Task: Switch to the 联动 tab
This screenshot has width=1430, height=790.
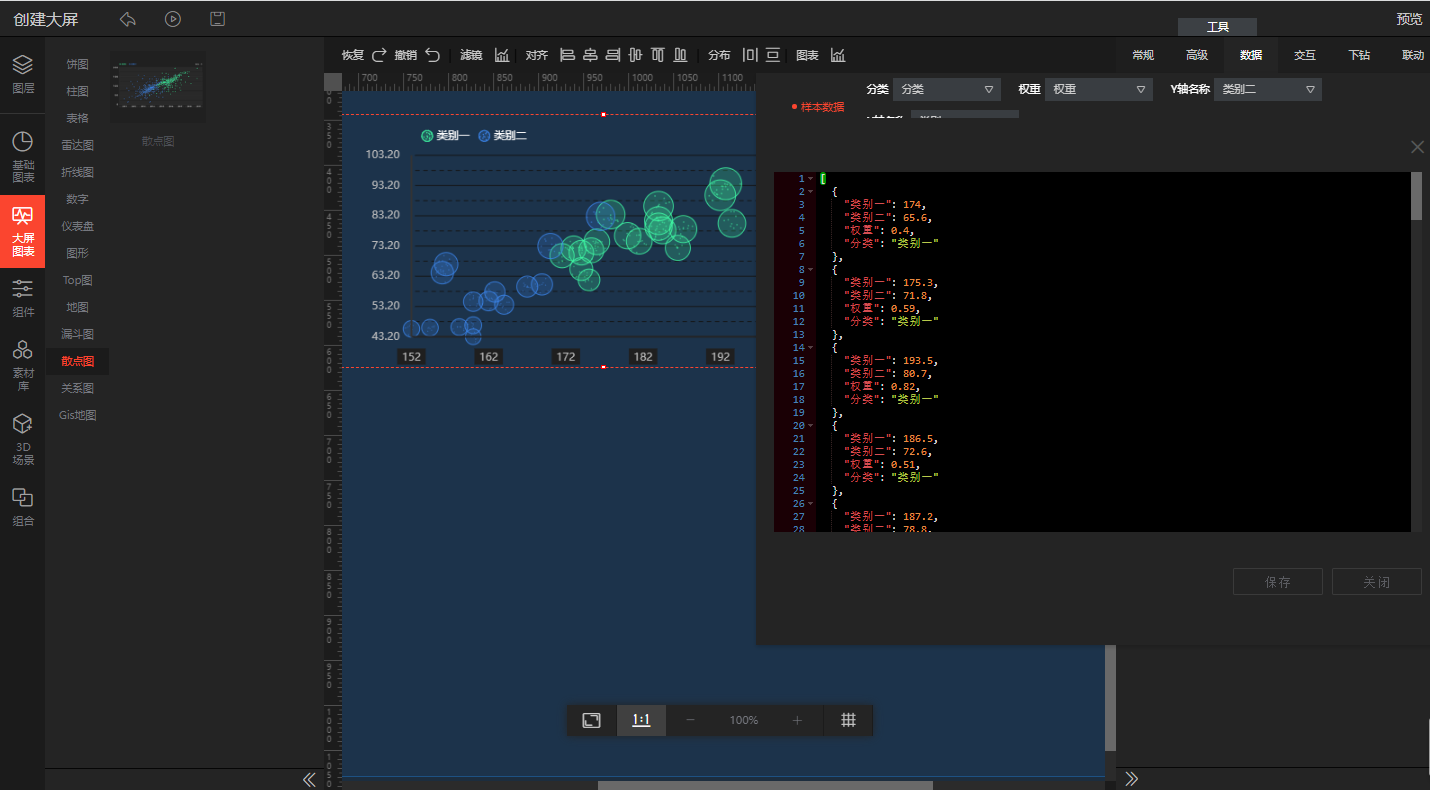Action: point(1413,55)
